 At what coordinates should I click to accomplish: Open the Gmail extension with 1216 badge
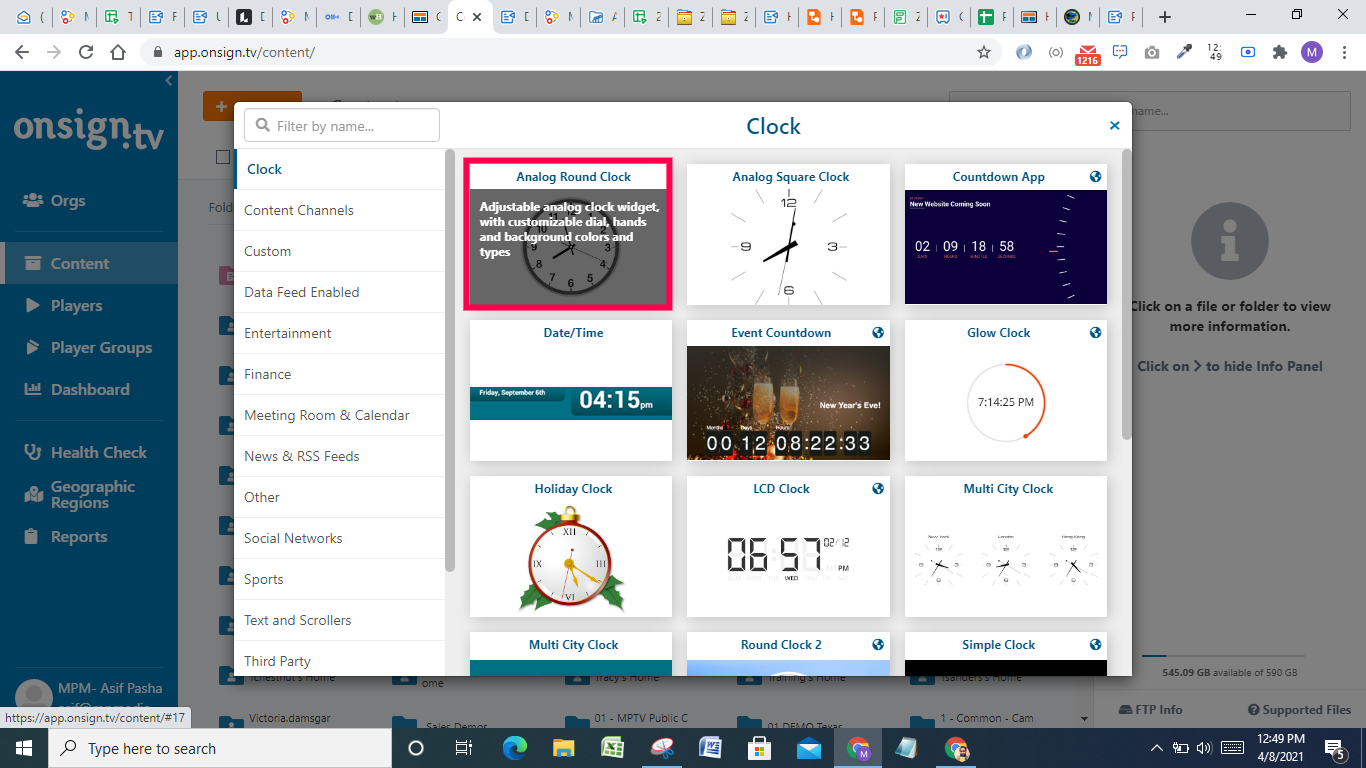(x=1087, y=54)
